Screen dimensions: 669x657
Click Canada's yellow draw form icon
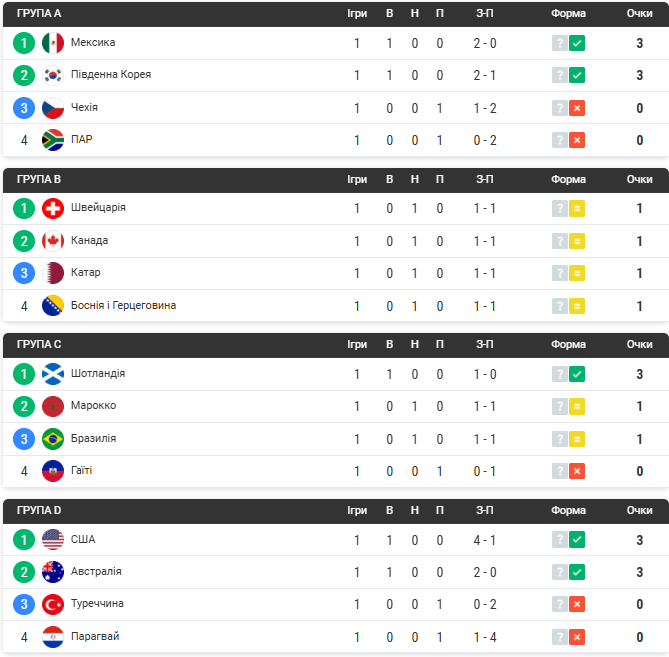pos(577,241)
